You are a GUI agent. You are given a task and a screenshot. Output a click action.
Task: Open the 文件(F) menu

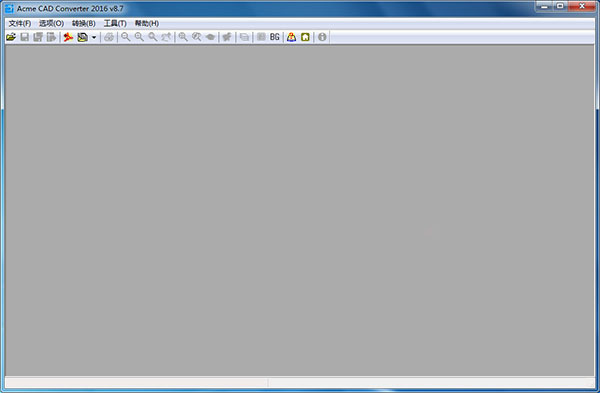click(20, 23)
